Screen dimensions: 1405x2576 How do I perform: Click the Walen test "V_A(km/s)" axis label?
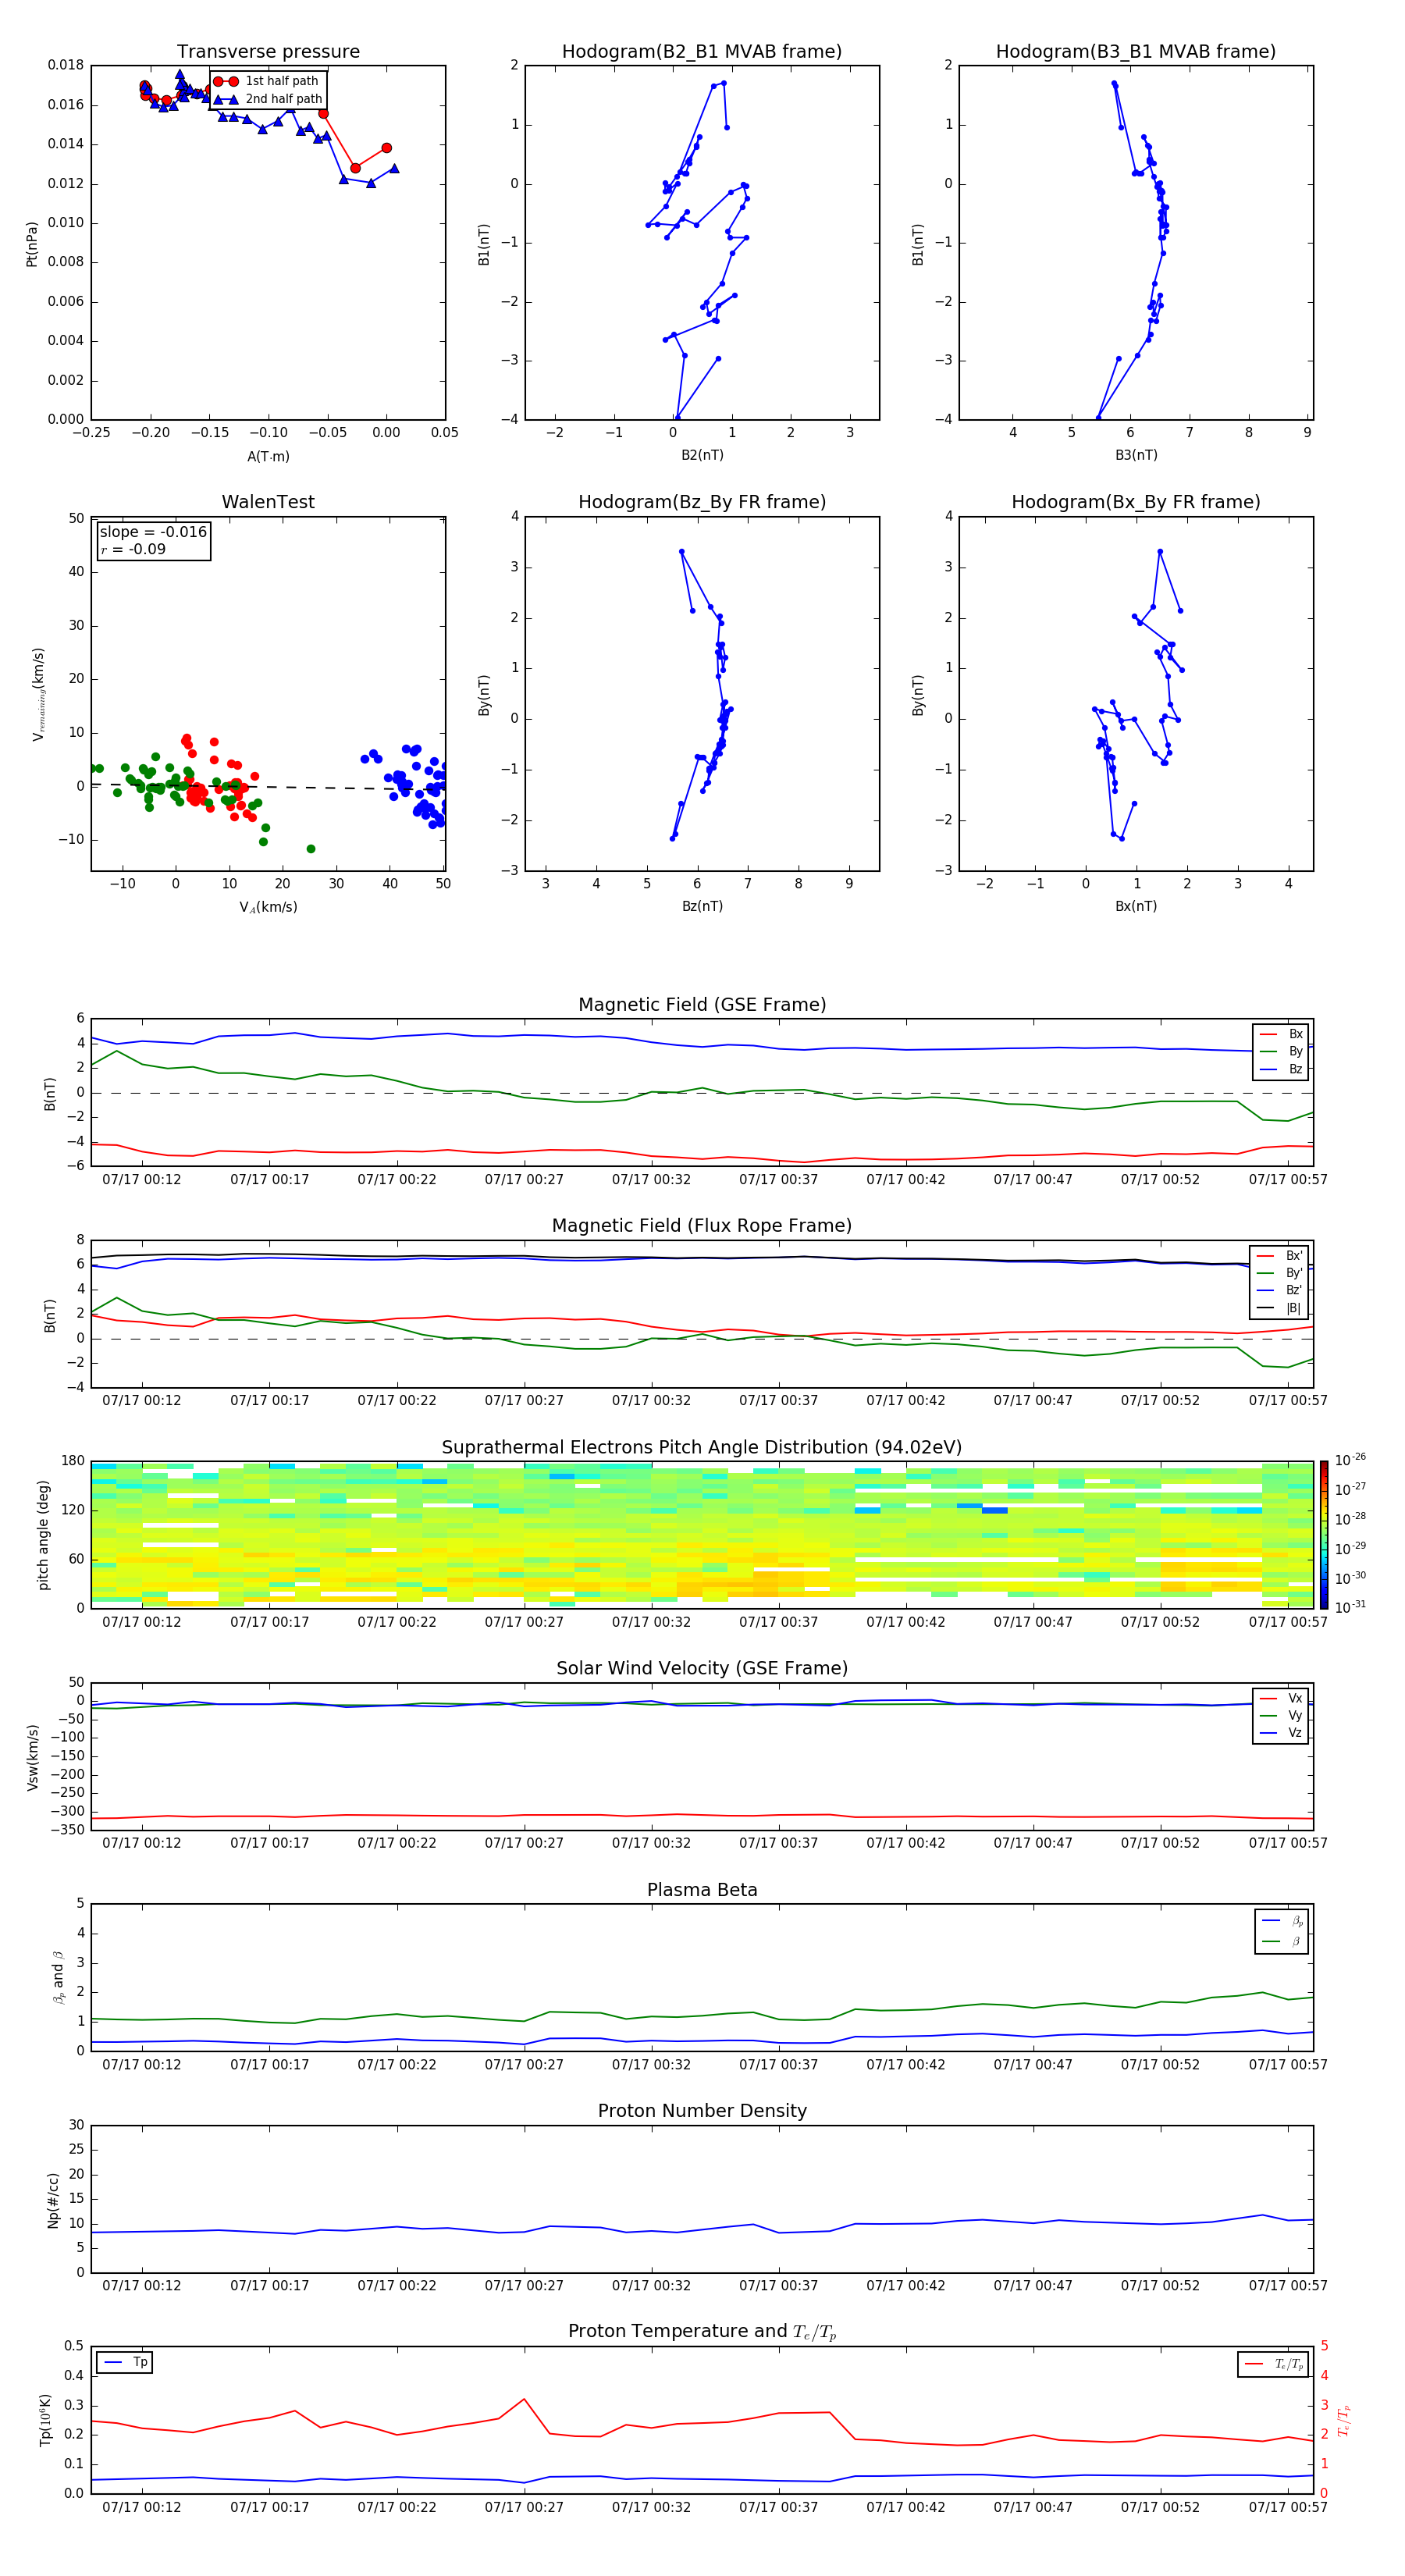point(268,907)
